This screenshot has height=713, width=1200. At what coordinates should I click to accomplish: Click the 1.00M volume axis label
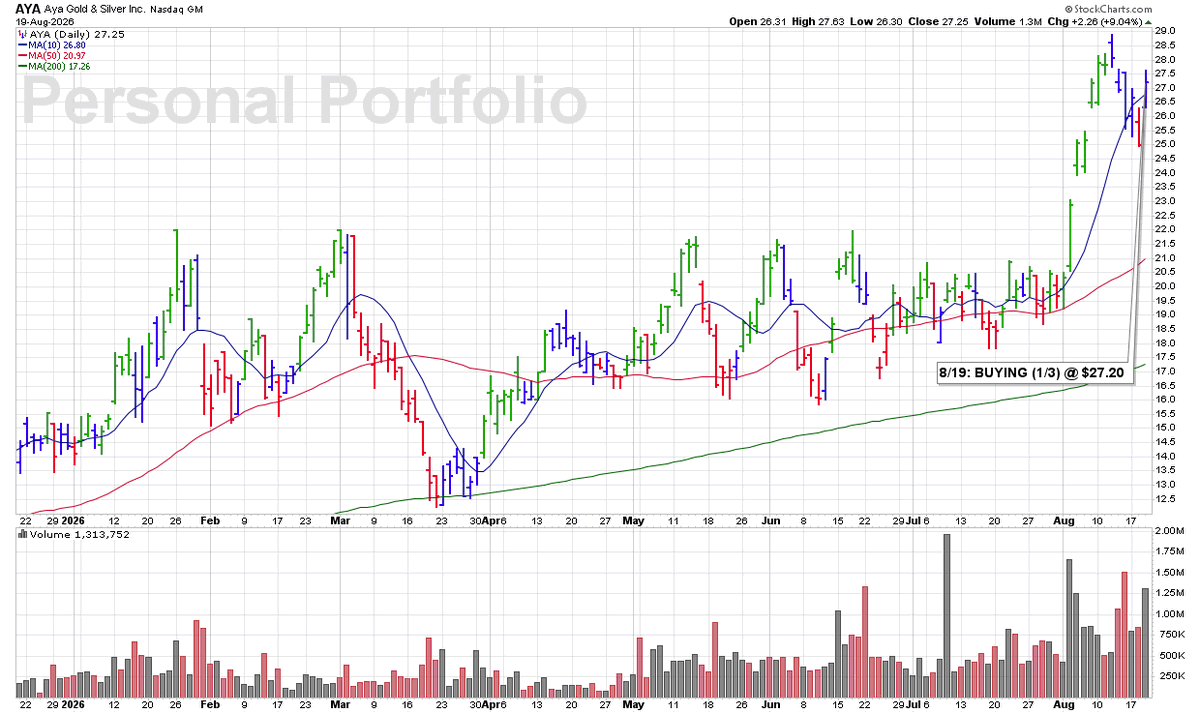coord(1169,614)
